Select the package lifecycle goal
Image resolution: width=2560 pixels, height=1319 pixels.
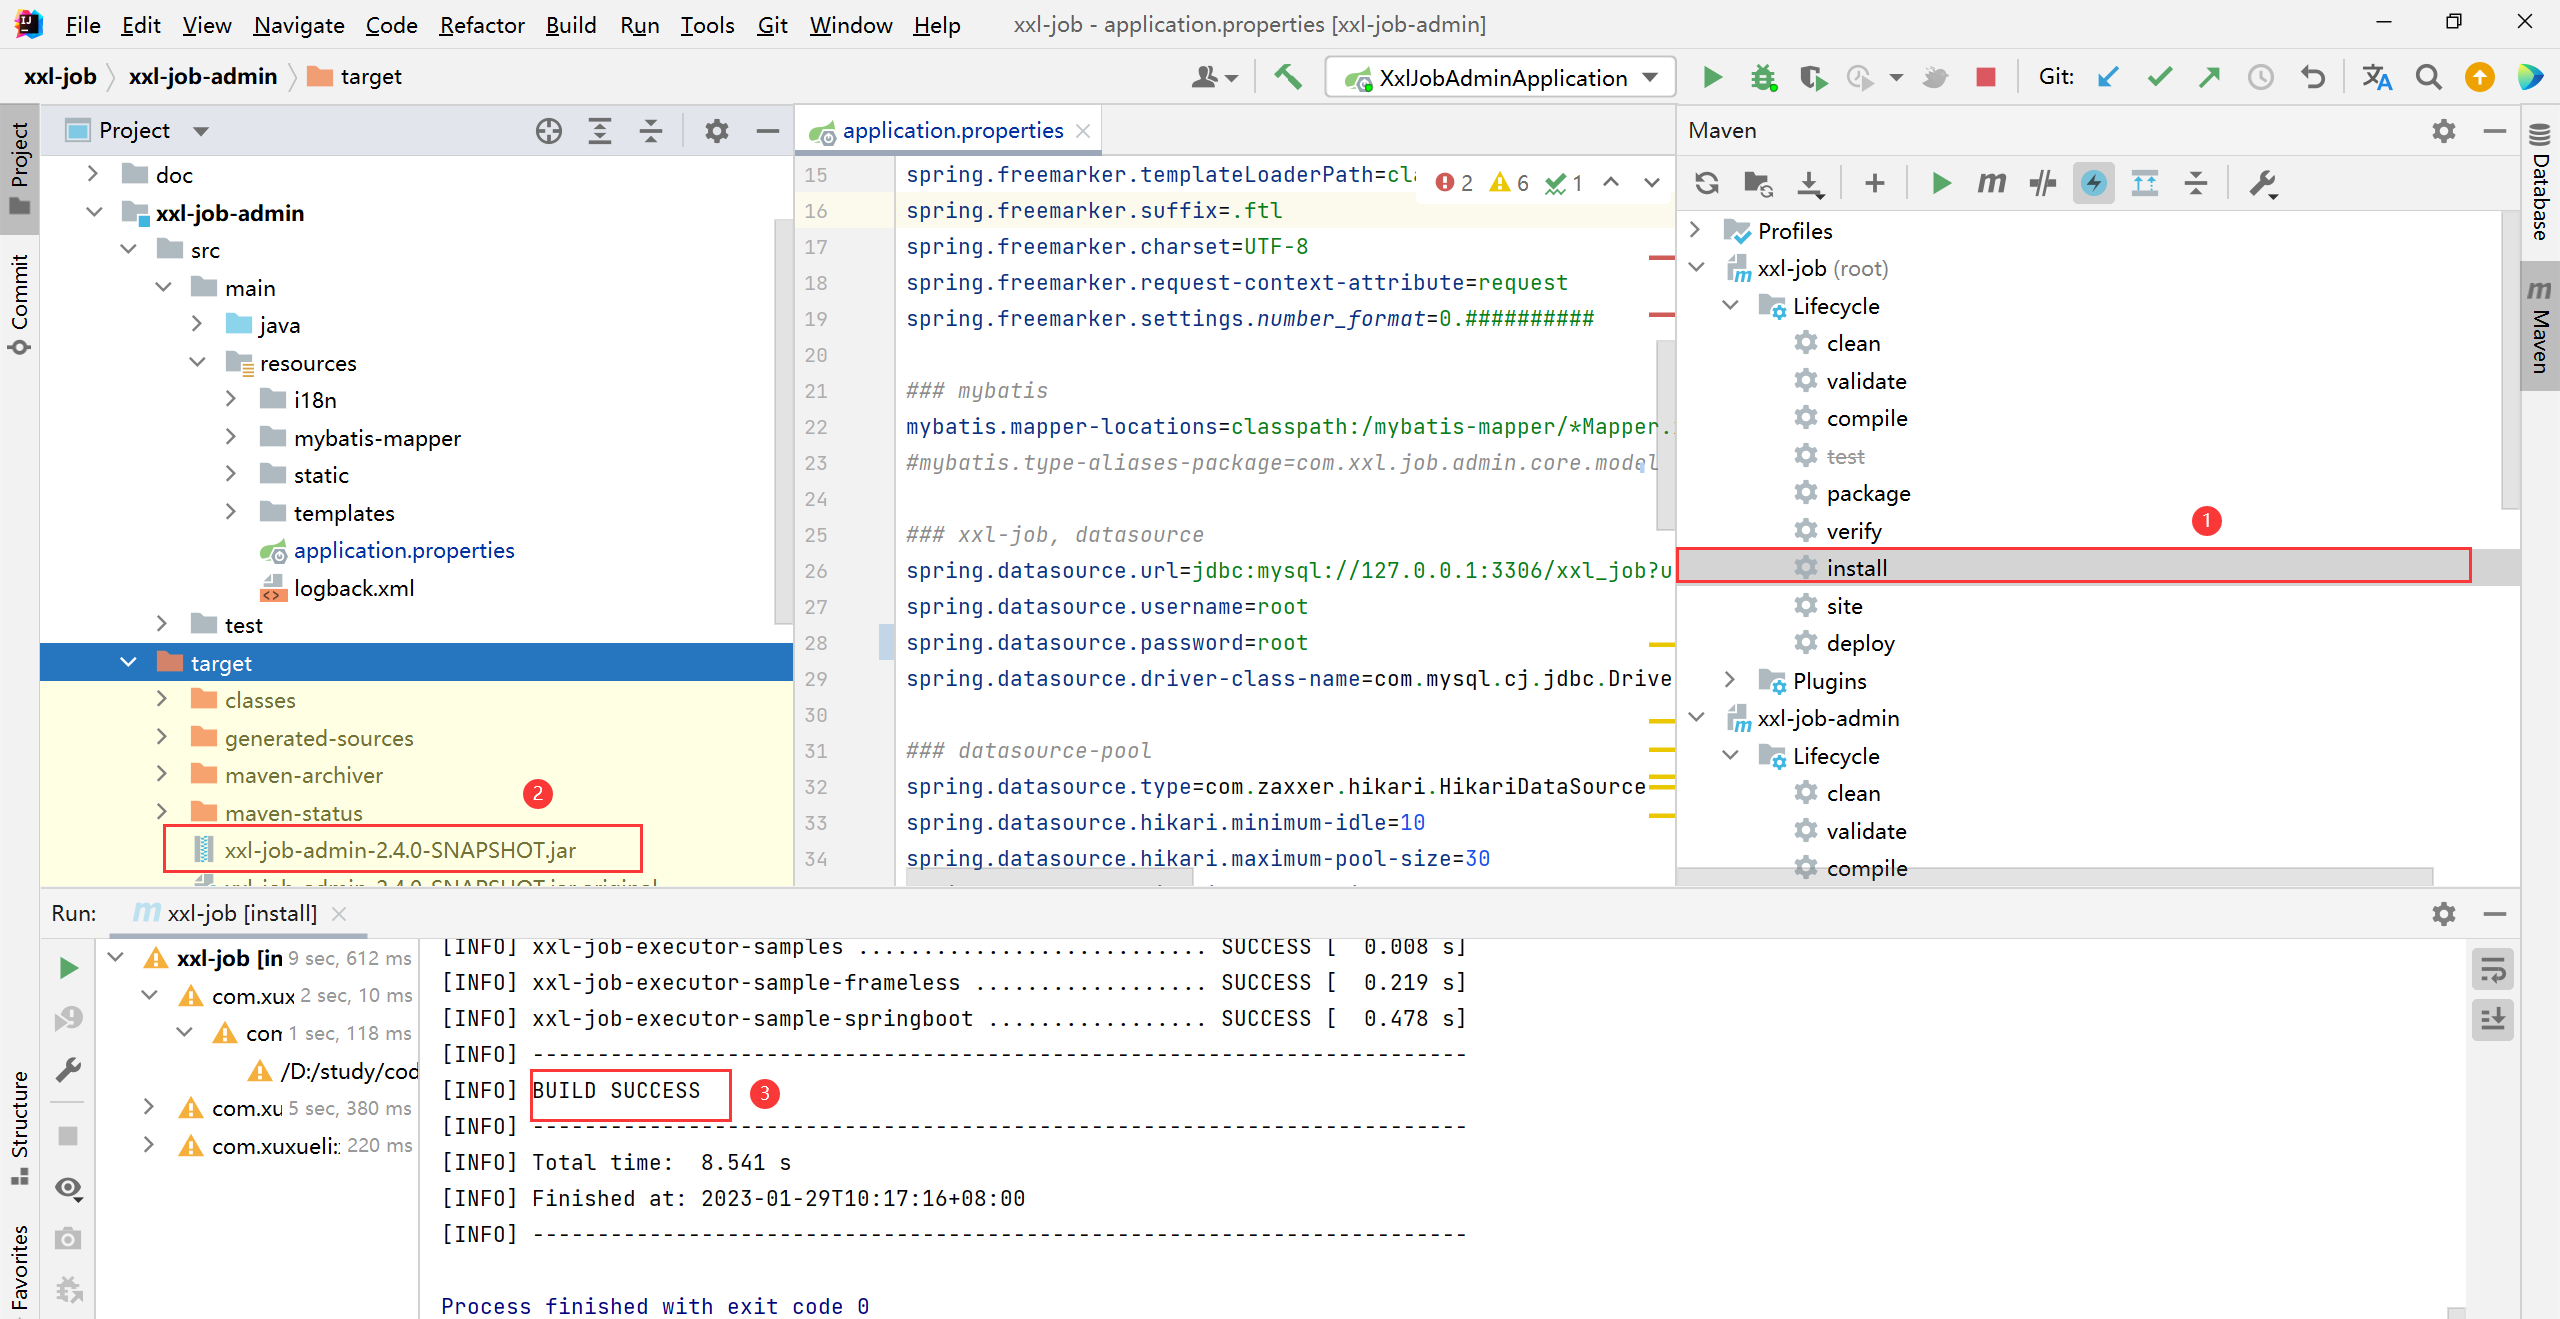[1868, 493]
